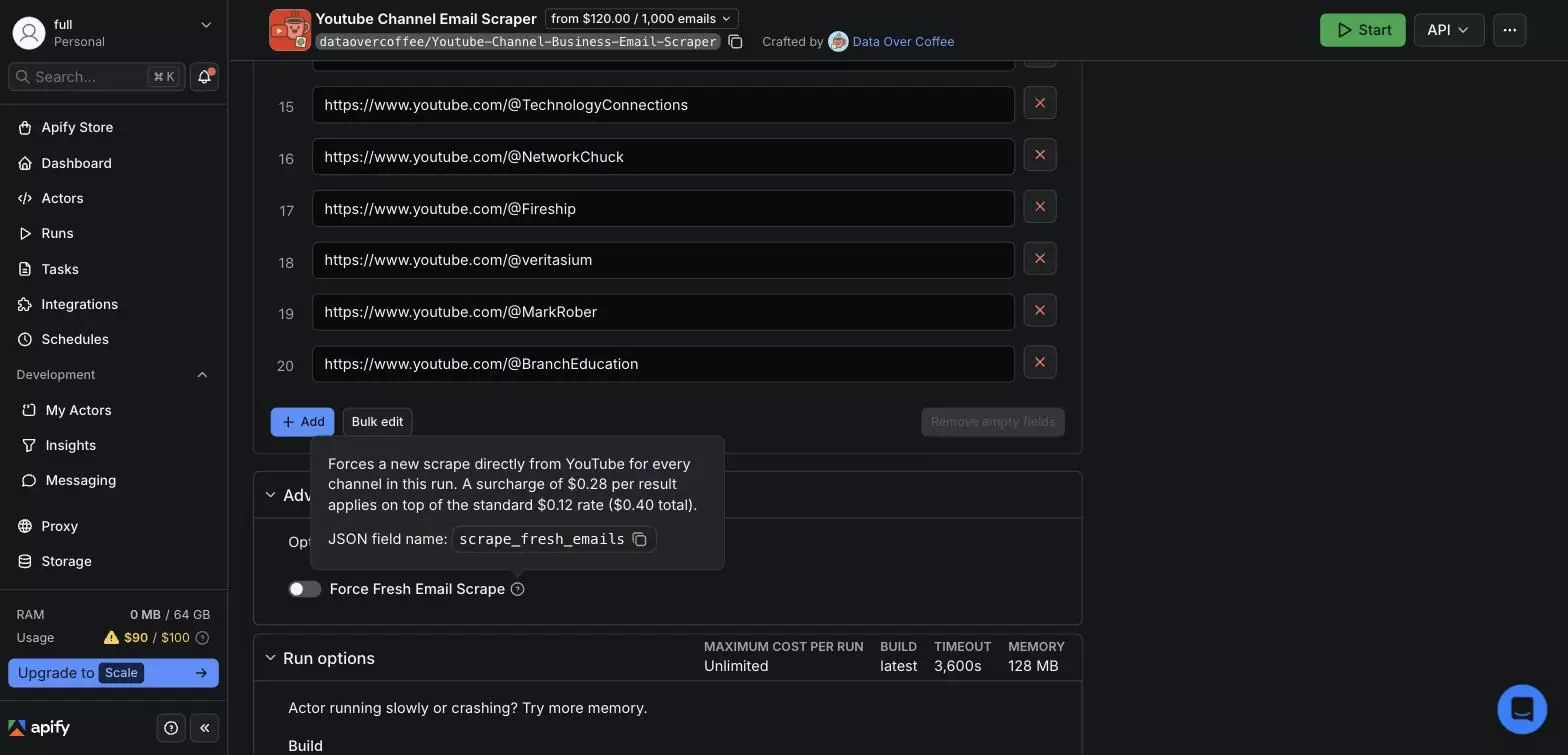Click the Search input field
1568x755 pixels.
click(97, 77)
